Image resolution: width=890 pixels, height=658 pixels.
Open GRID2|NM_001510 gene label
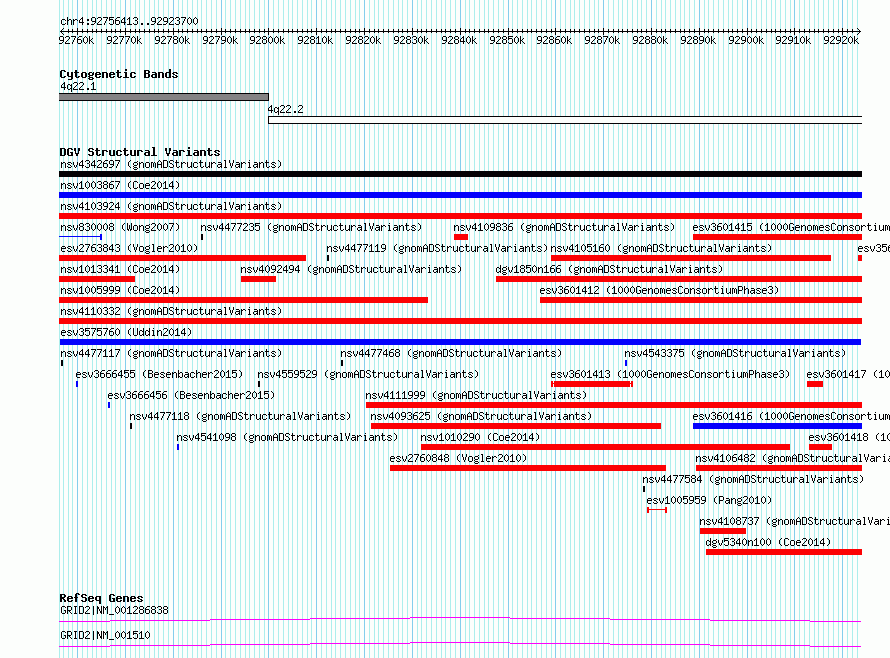click(105, 635)
